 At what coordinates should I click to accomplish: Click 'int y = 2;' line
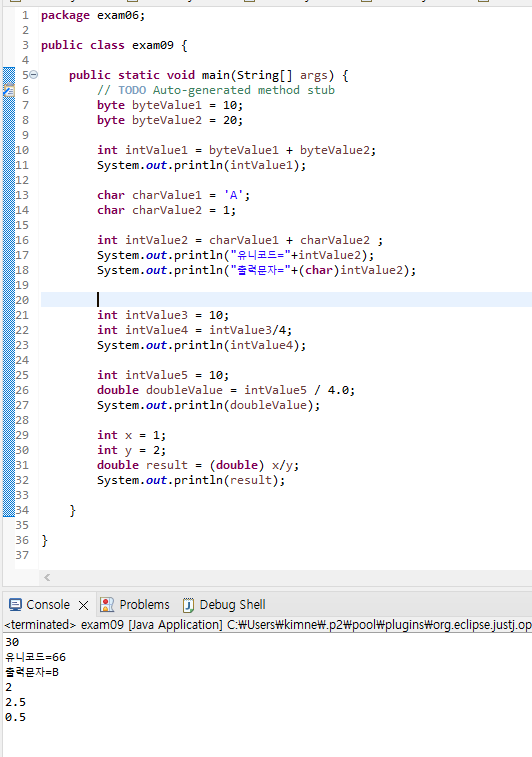click(x=131, y=450)
